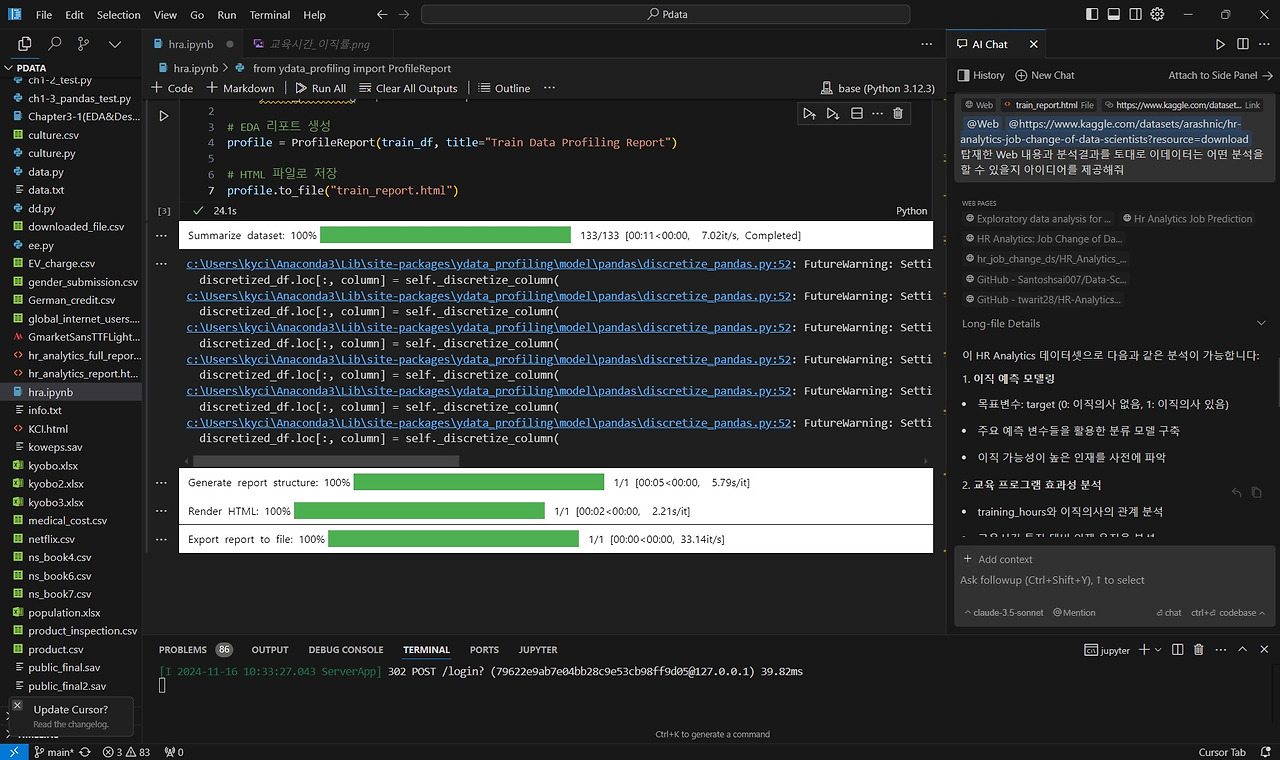Screen dimensions: 1280x760
Task: Open the Source Control view icon
Action: pos(83,44)
